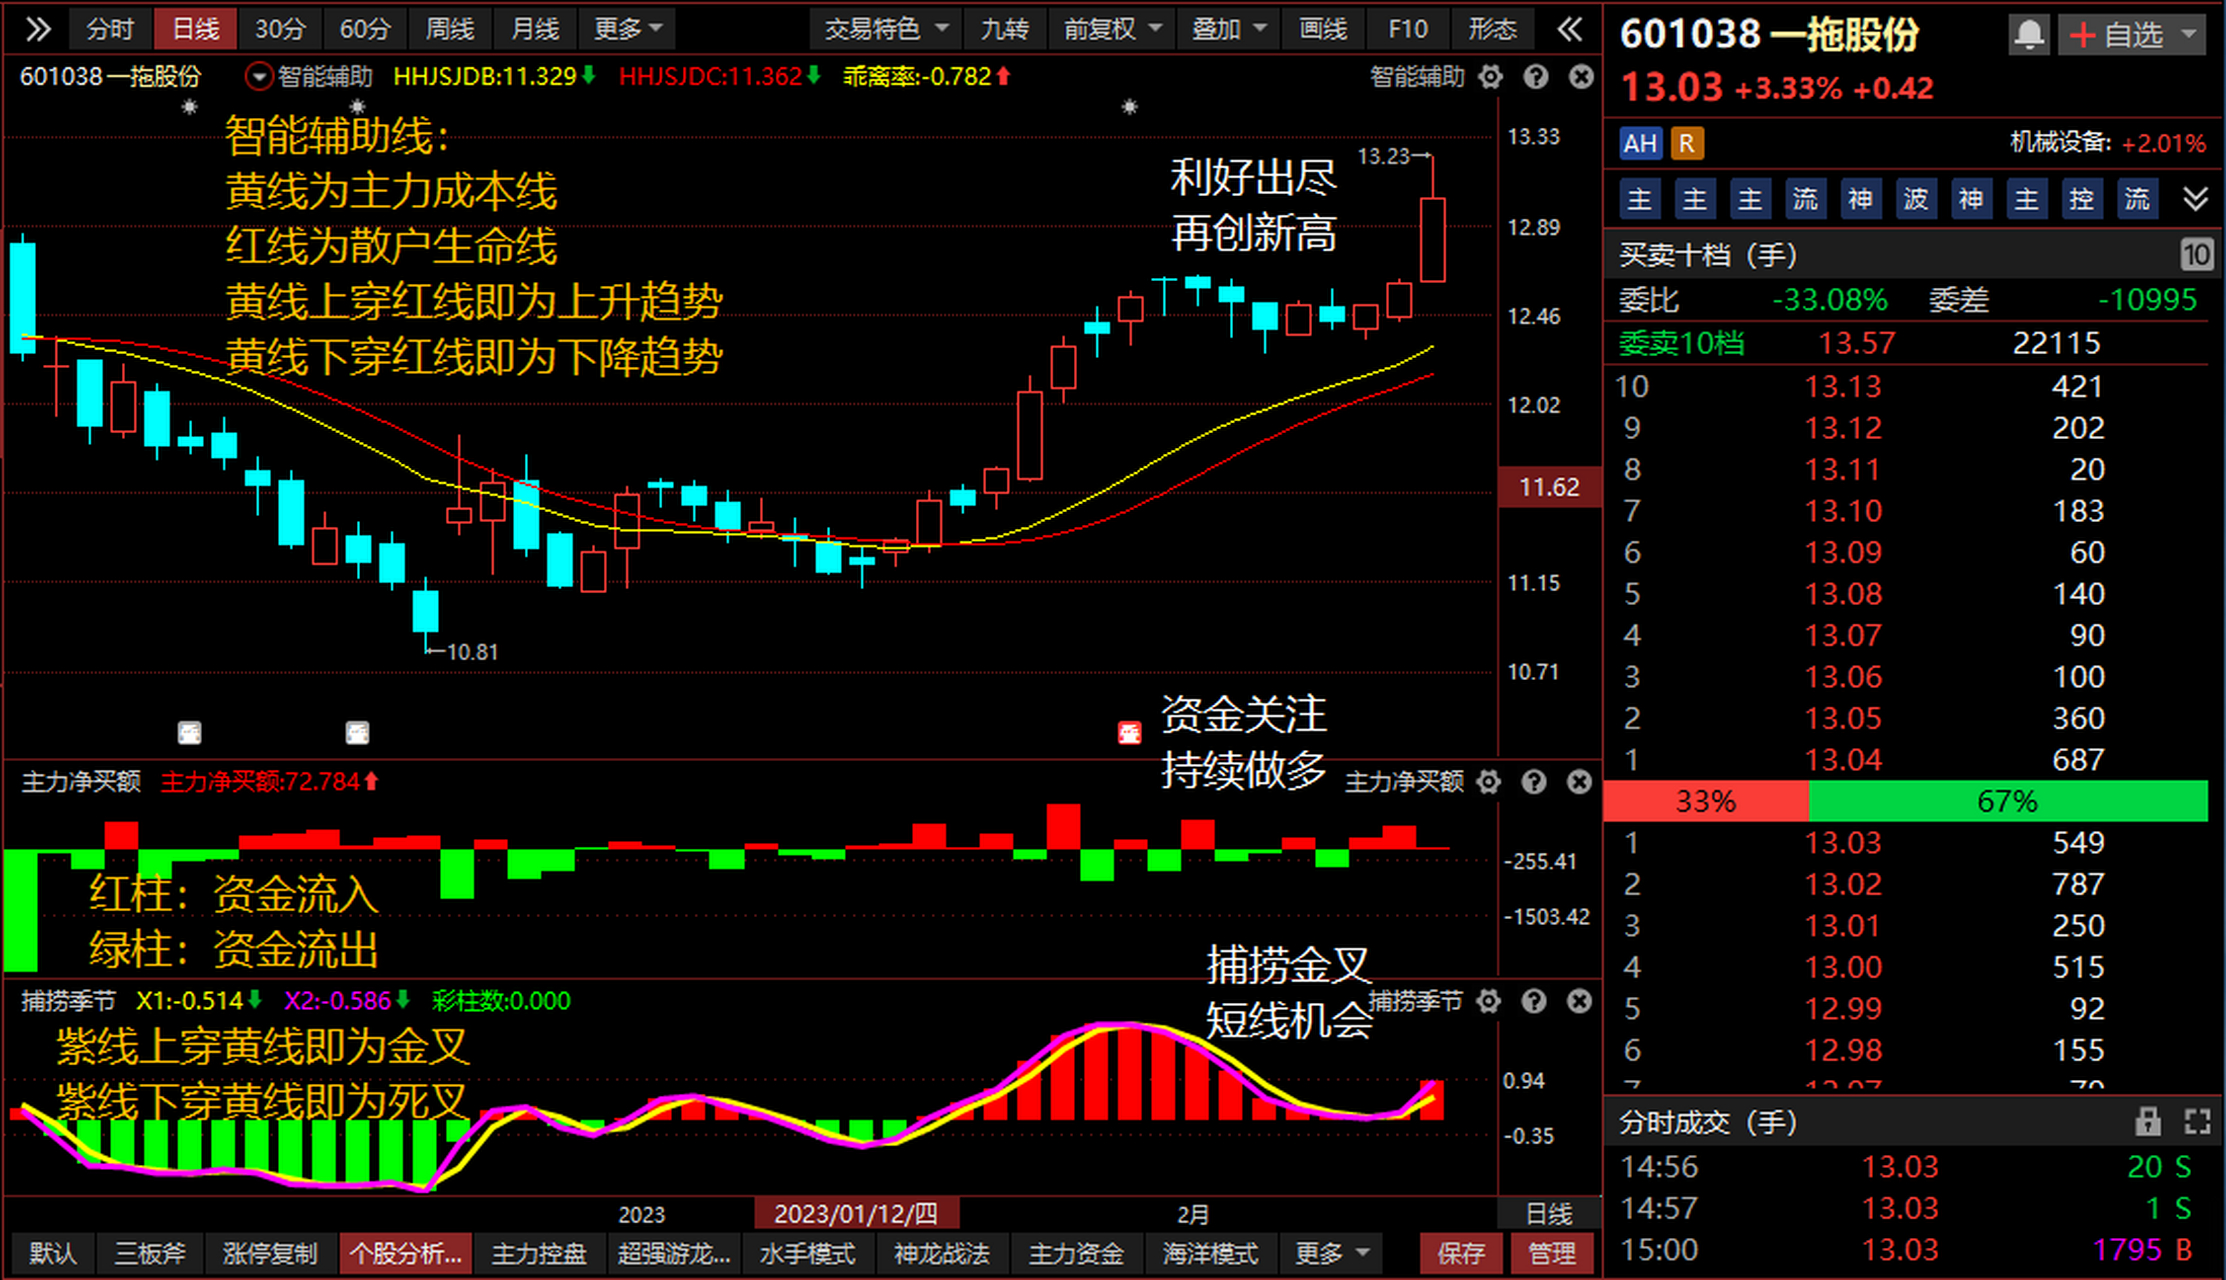
Task: Open settings gear of 主力净买额 indicator
Action: 1489,782
